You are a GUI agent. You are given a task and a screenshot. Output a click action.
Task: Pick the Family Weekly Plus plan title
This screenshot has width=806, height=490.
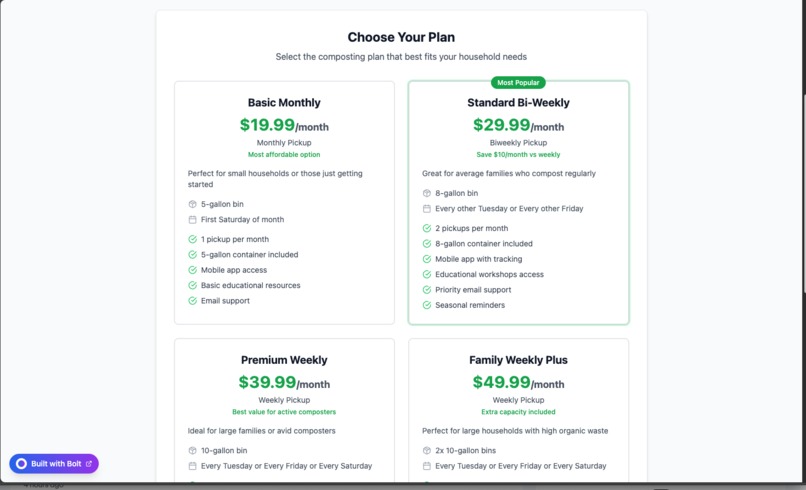coord(518,360)
